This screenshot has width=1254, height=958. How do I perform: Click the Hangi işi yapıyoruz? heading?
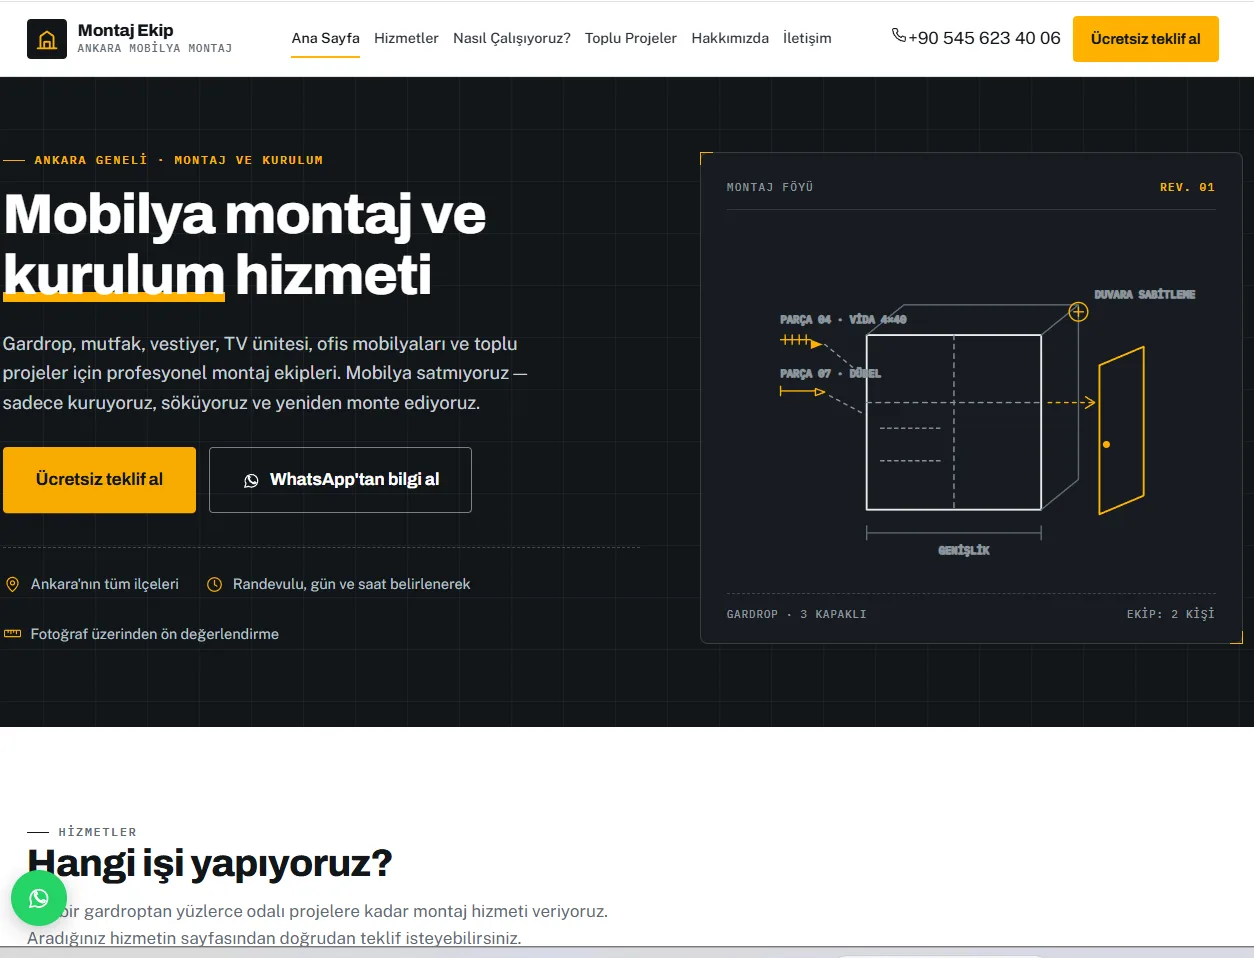click(210, 863)
